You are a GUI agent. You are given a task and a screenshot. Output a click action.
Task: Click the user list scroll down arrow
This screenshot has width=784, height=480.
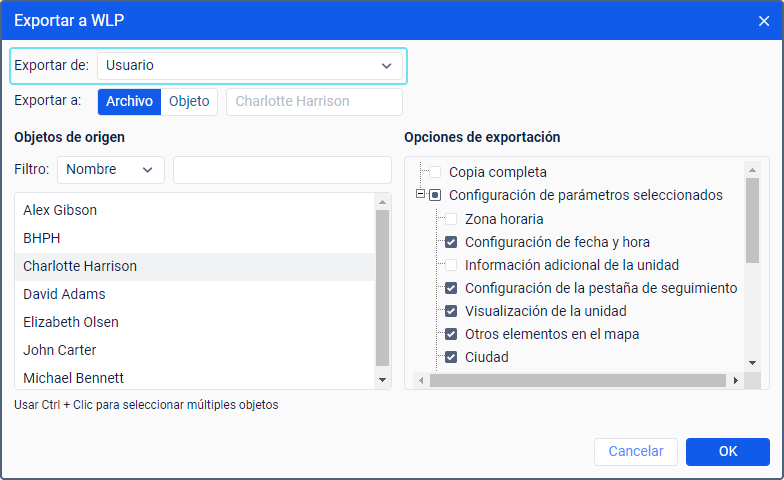(x=382, y=380)
